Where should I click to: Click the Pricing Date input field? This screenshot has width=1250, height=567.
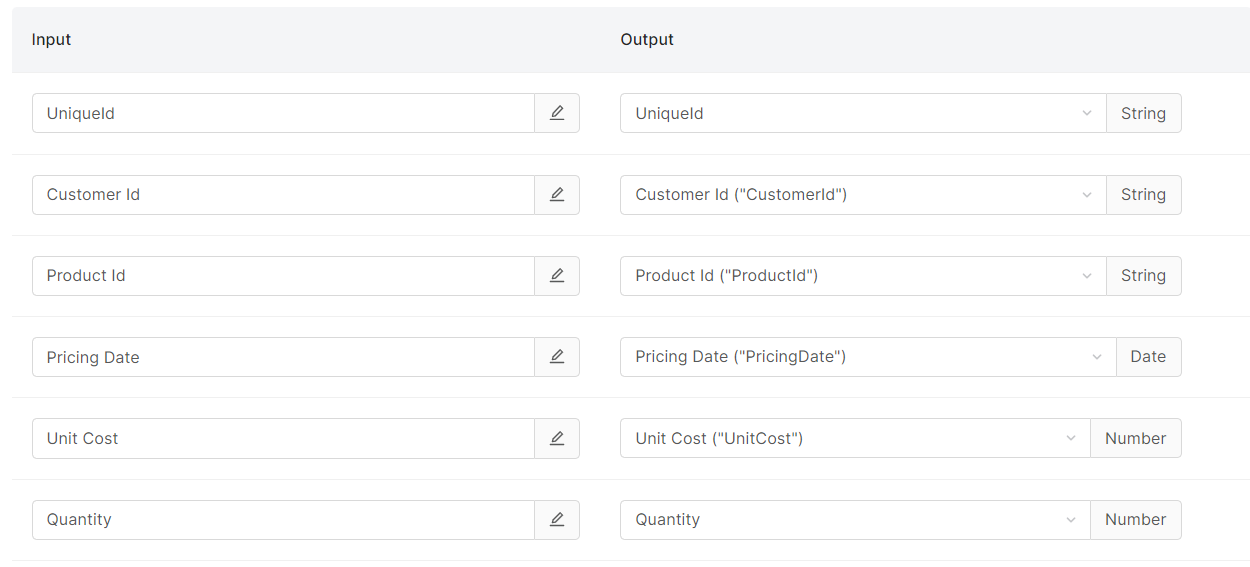(x=283, y=357)
